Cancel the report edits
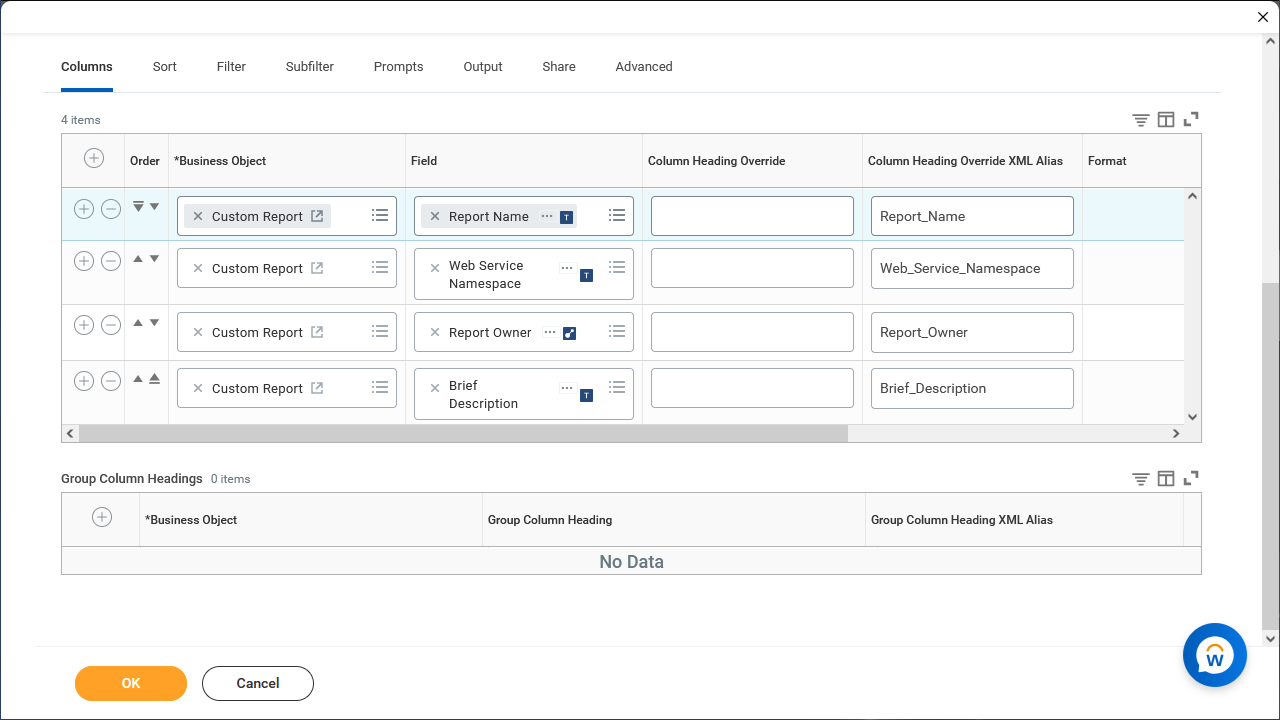Screen dimensions: 1280x720 [x=257, y=683]
